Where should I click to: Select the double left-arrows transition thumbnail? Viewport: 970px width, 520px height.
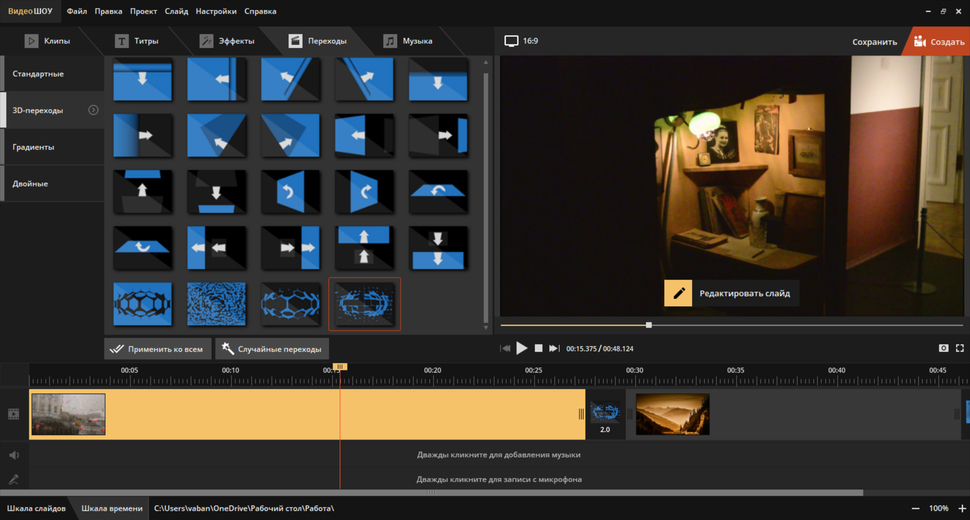216,247
